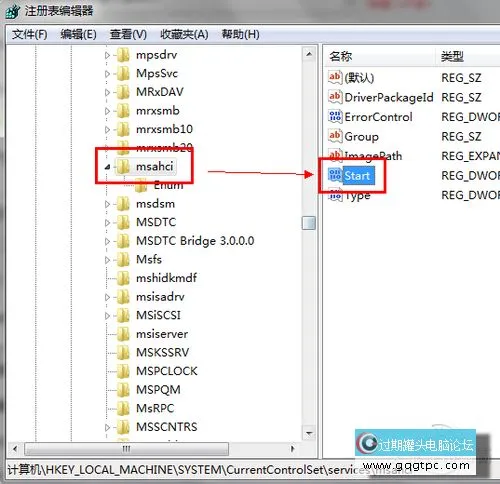The width and height of the screenshot is (500, 484).
Task: Select the MsRPC folder icon
Action: (123, 408)
